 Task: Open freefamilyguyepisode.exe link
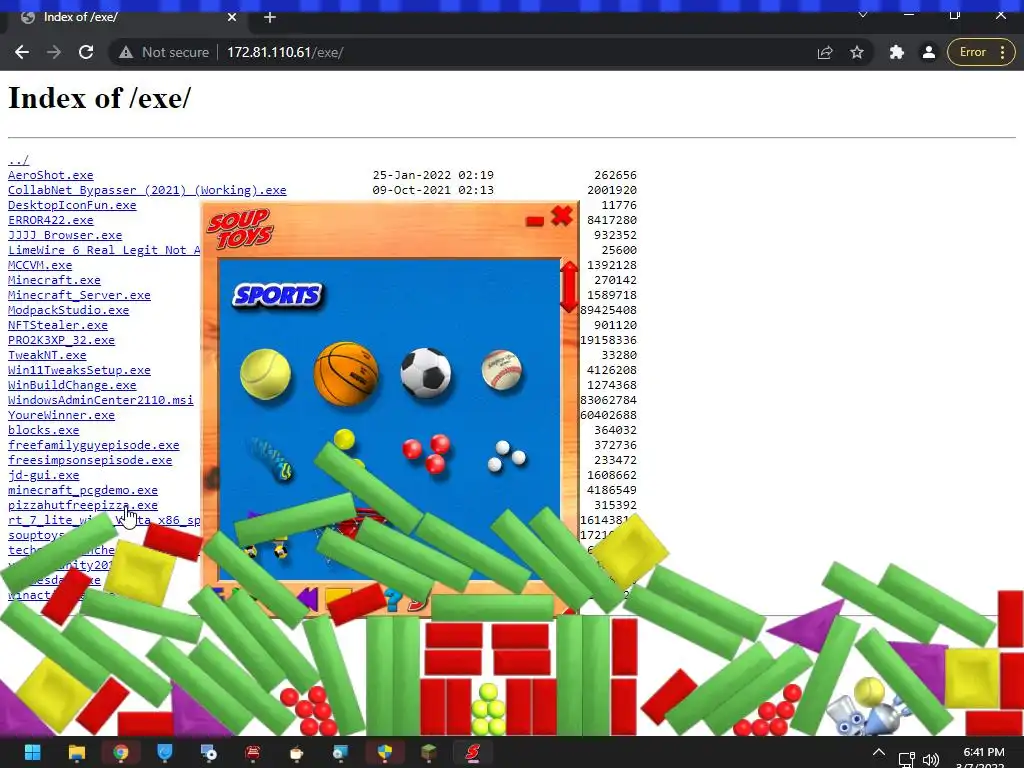coord(94,445)
